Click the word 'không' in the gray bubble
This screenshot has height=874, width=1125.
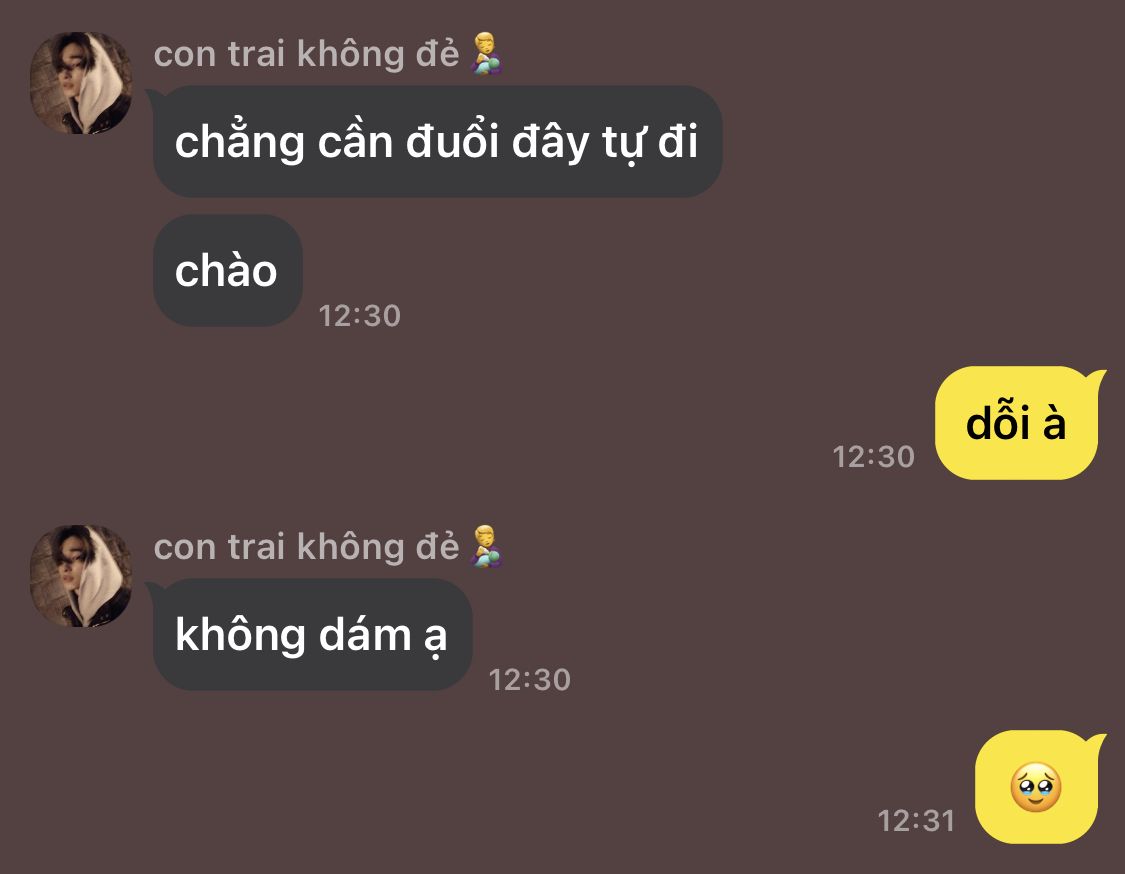pos(240,634)
